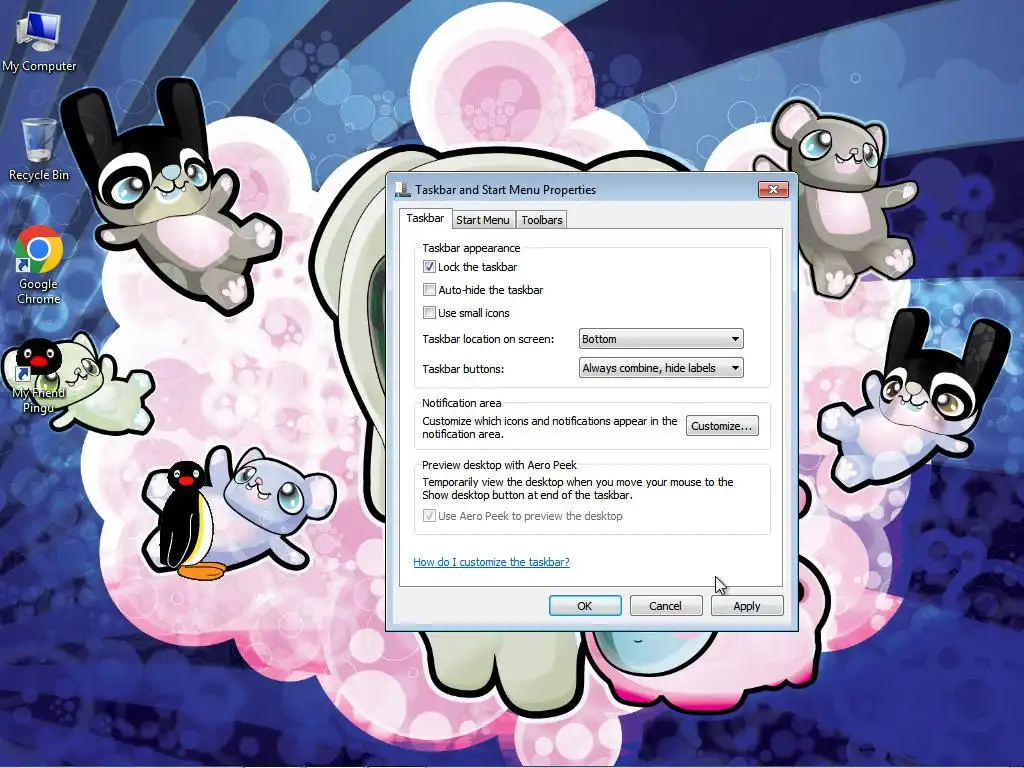
Task: Click the Use Aero Peek checkbox
Action: pyautogui.click(x=429, y=515)
